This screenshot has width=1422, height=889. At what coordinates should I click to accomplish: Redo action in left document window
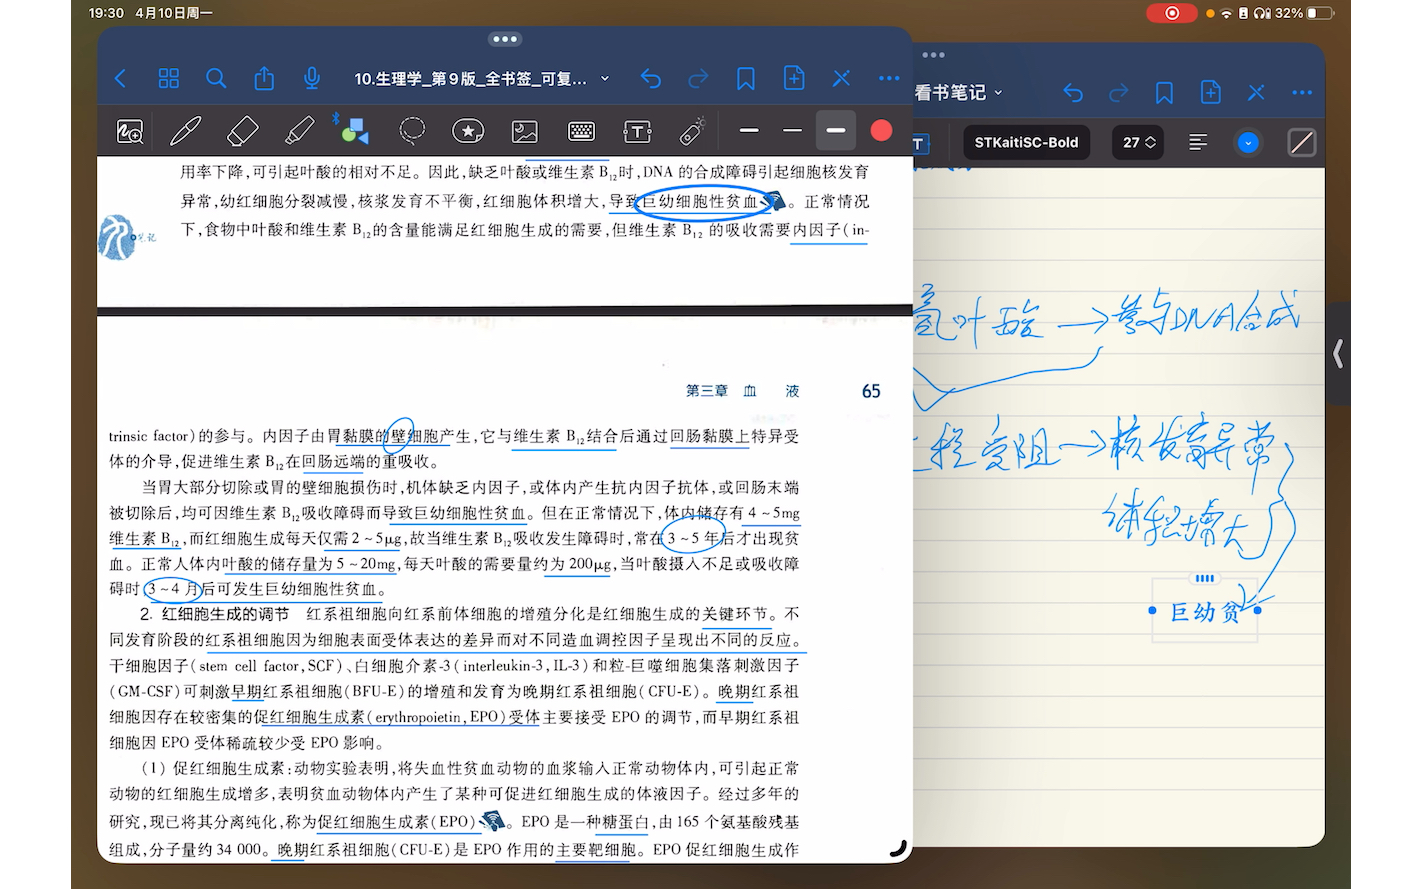pos(699,78)
